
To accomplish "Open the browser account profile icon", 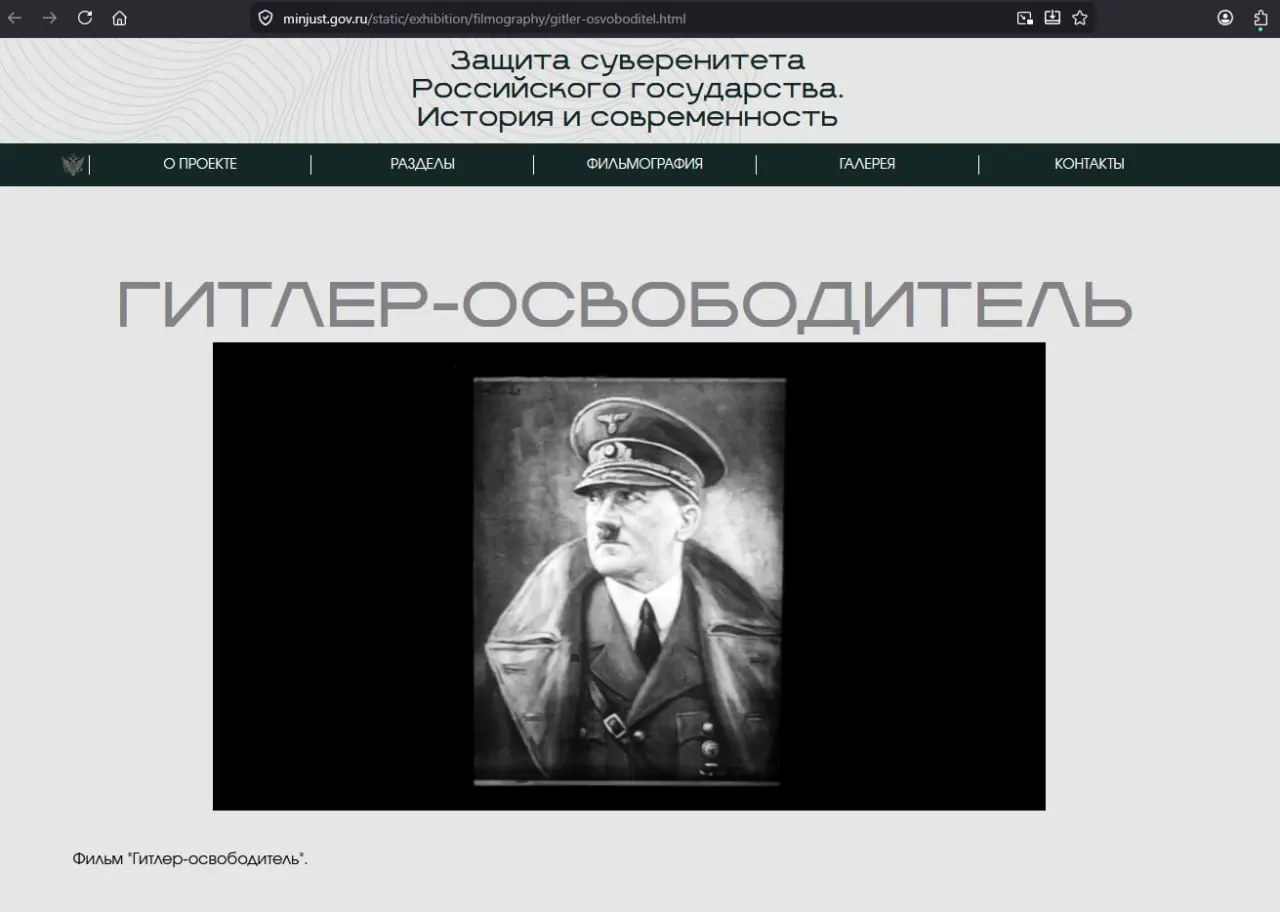I will coord(1225,18).
